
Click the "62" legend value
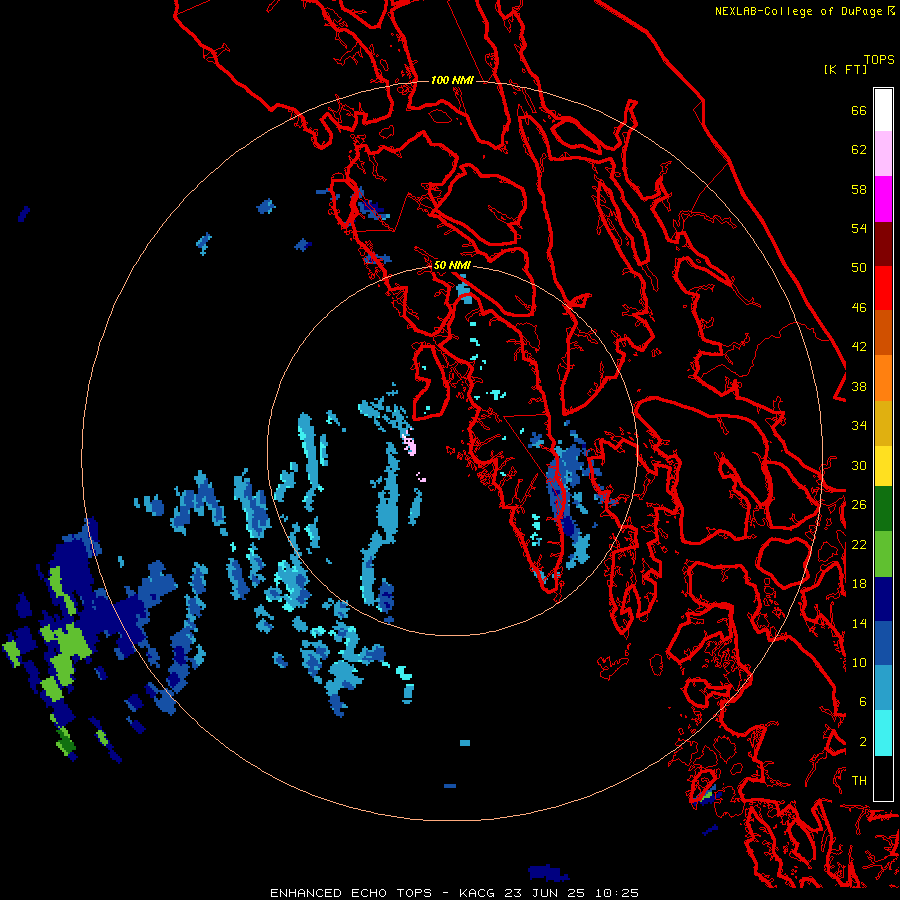click(859, 150)
